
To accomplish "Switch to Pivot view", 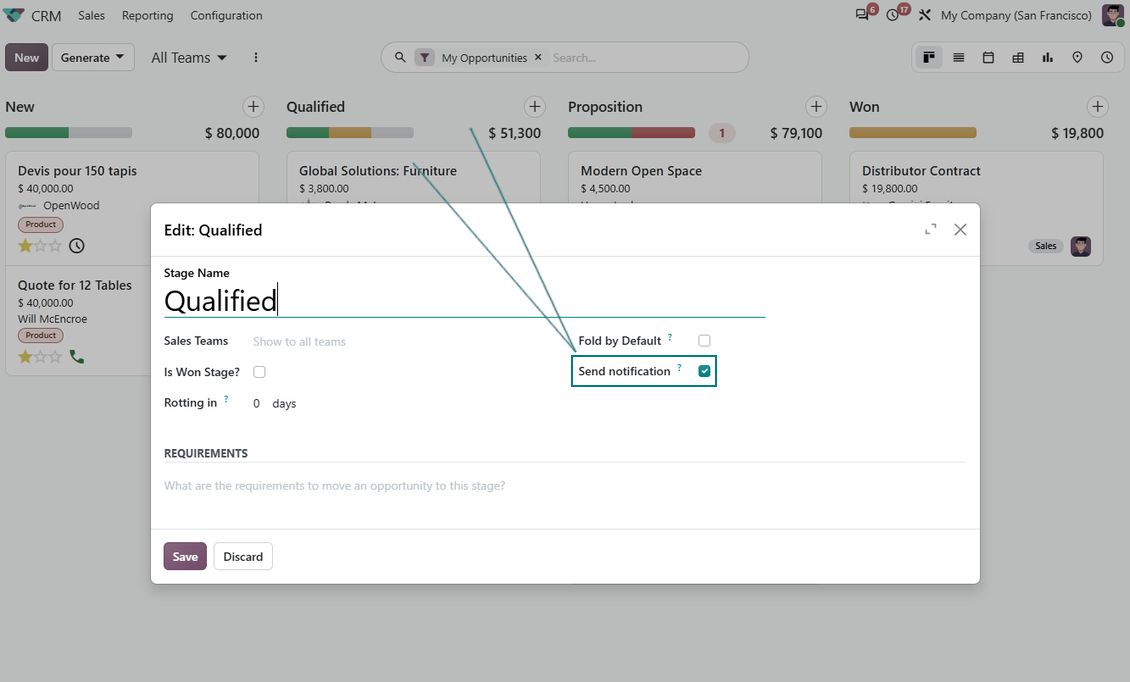I will pyautogui.click(x=1018, y=58).
